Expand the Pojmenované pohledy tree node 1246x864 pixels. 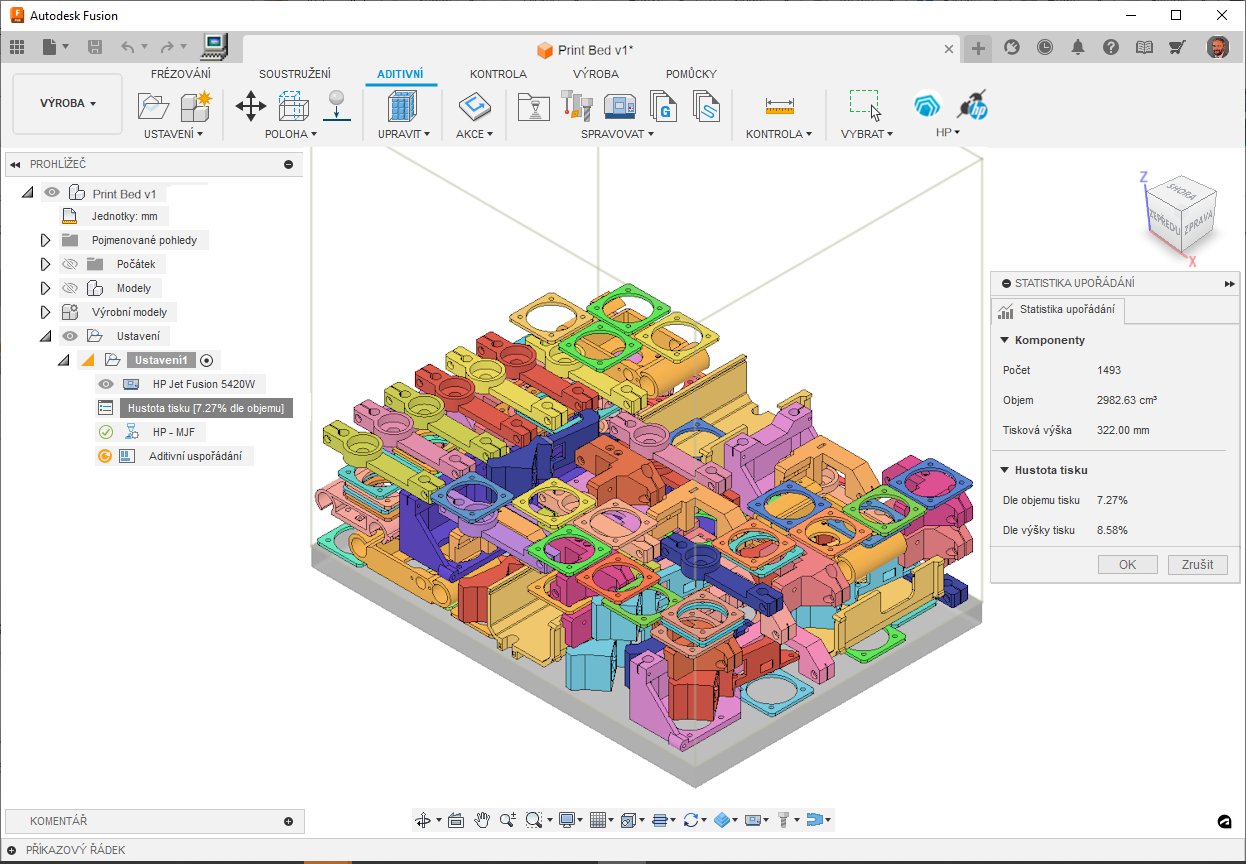pos(44,240)
